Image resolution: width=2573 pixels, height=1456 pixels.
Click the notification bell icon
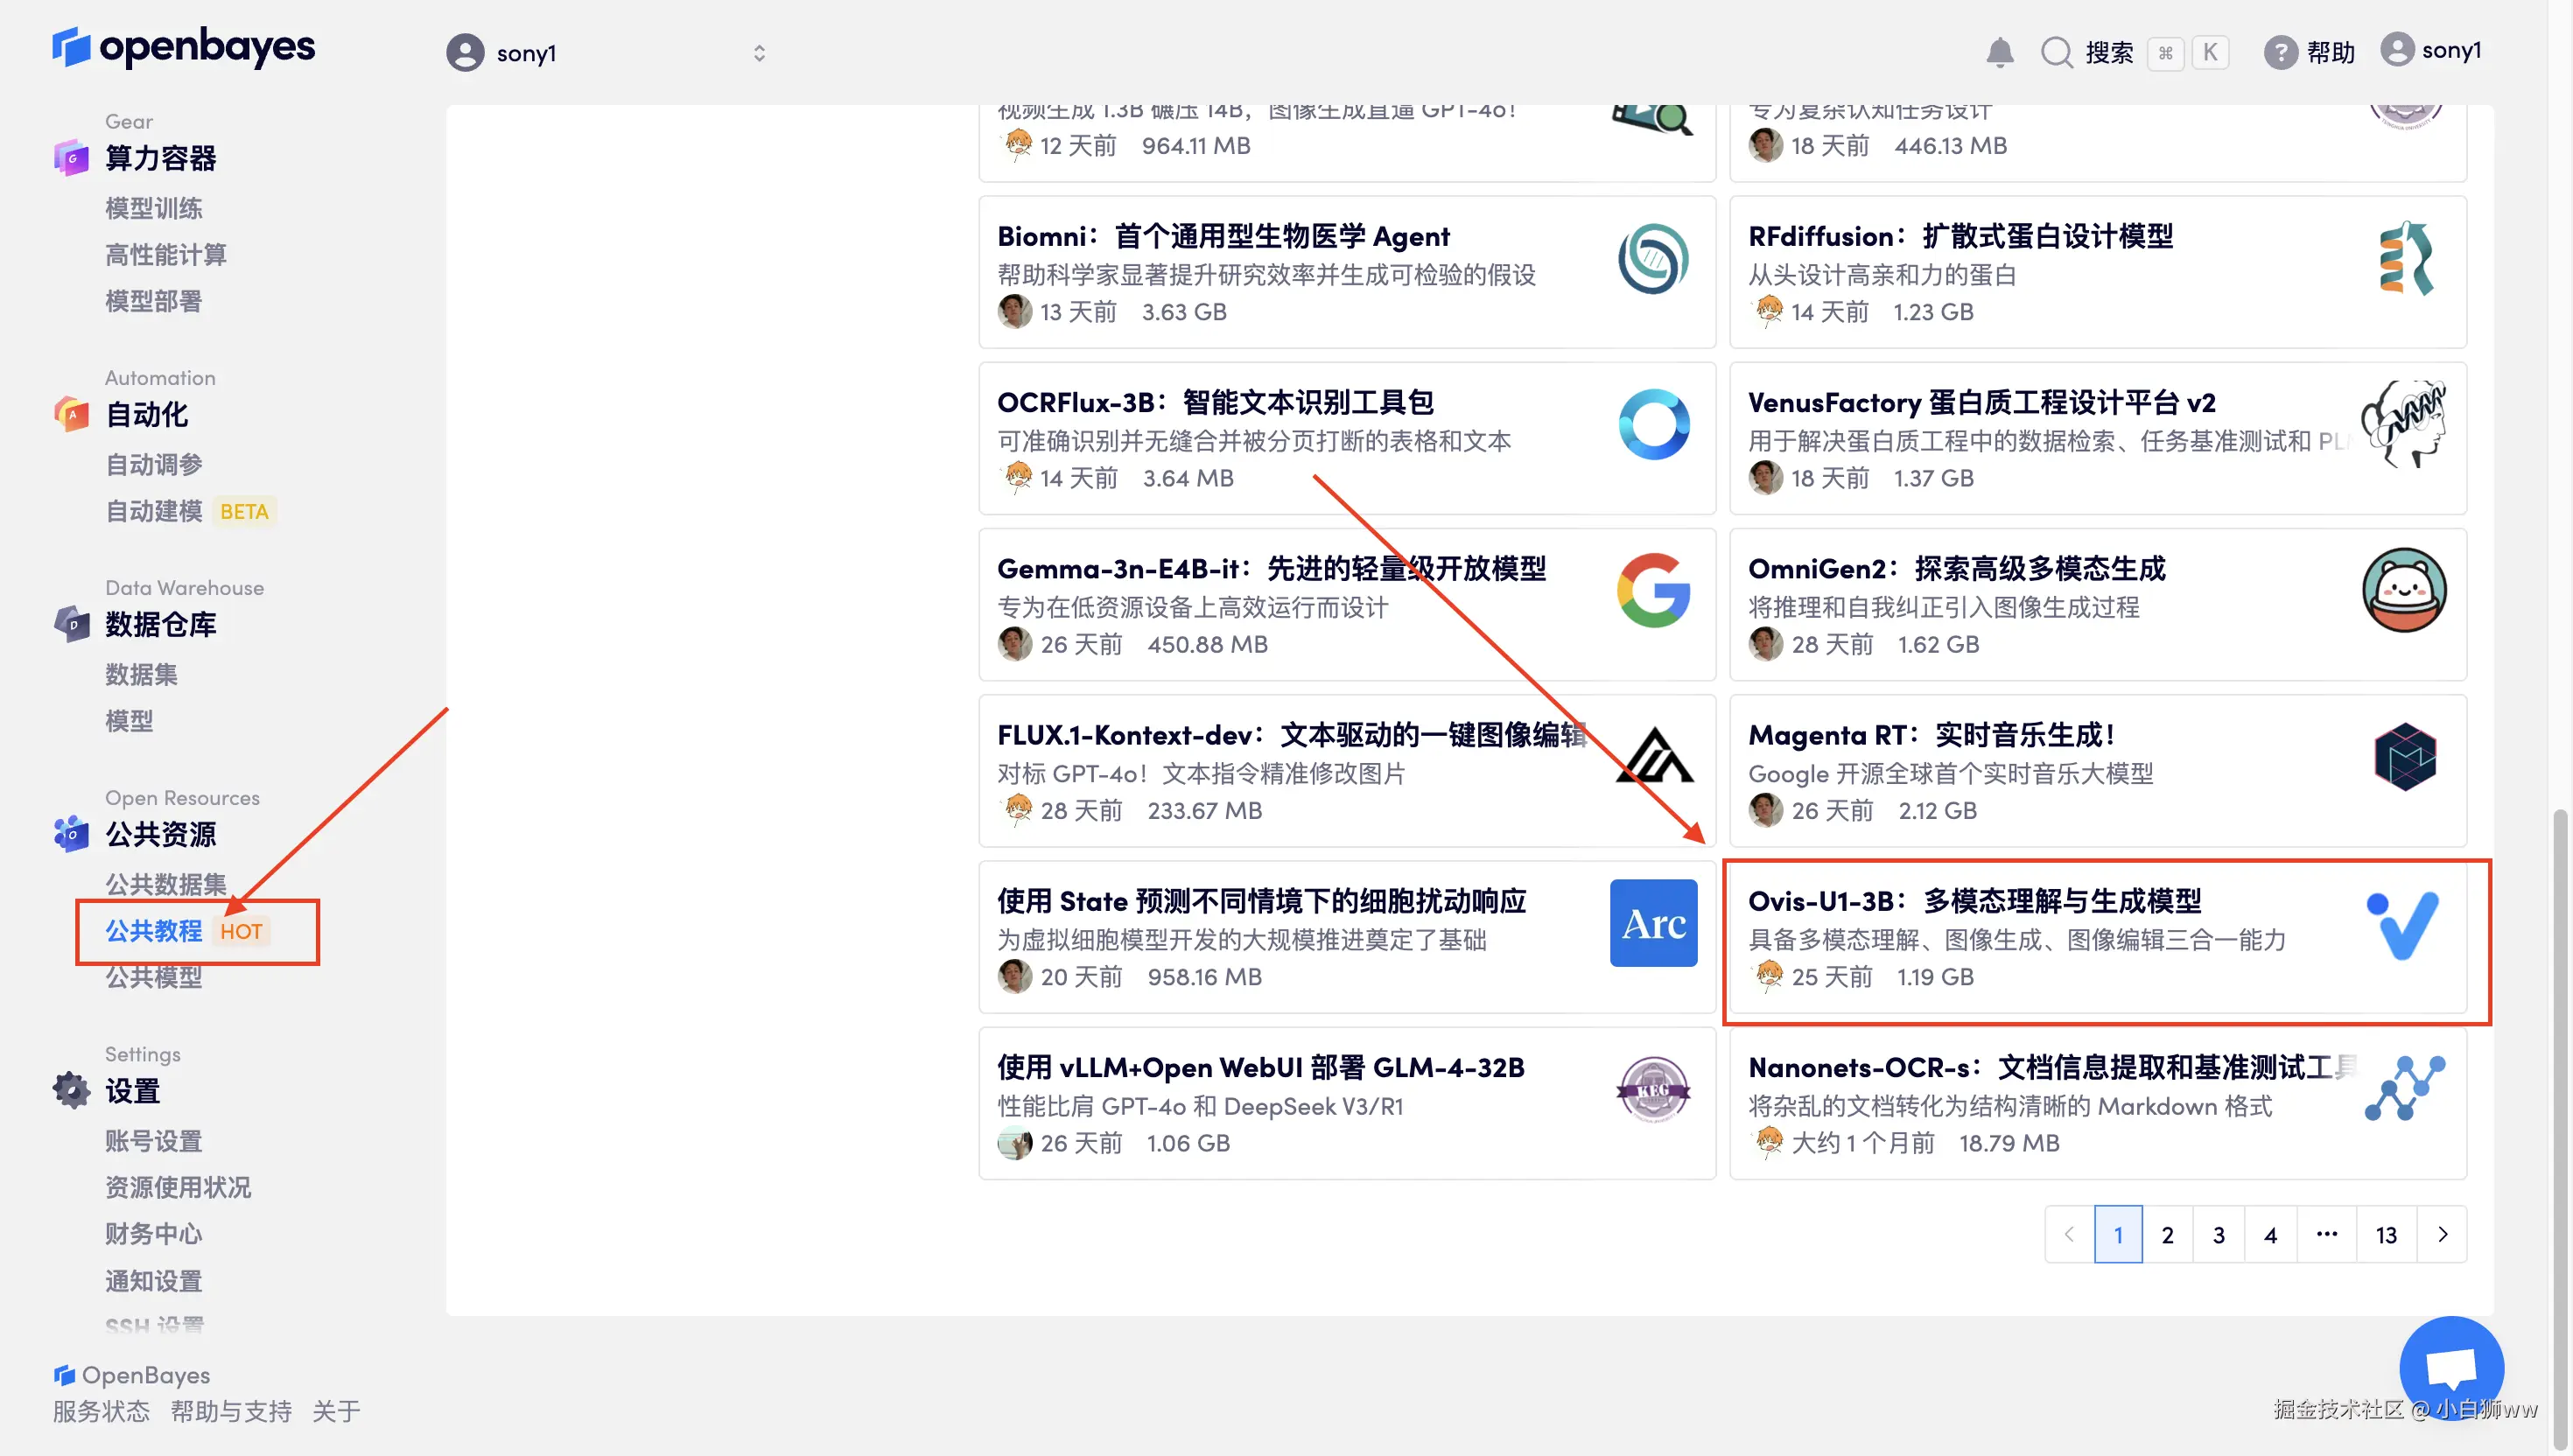click(x=1998, y=52)
